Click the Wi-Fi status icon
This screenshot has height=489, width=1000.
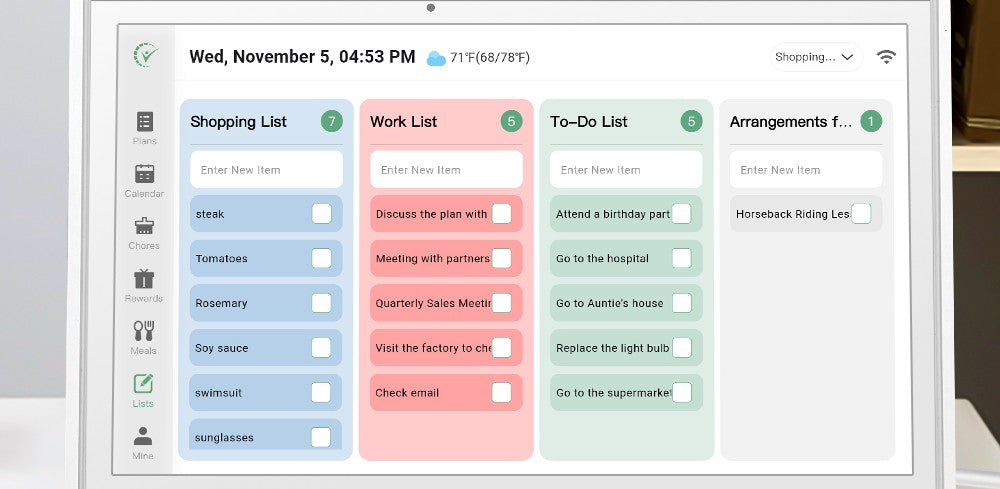[886, 57]
